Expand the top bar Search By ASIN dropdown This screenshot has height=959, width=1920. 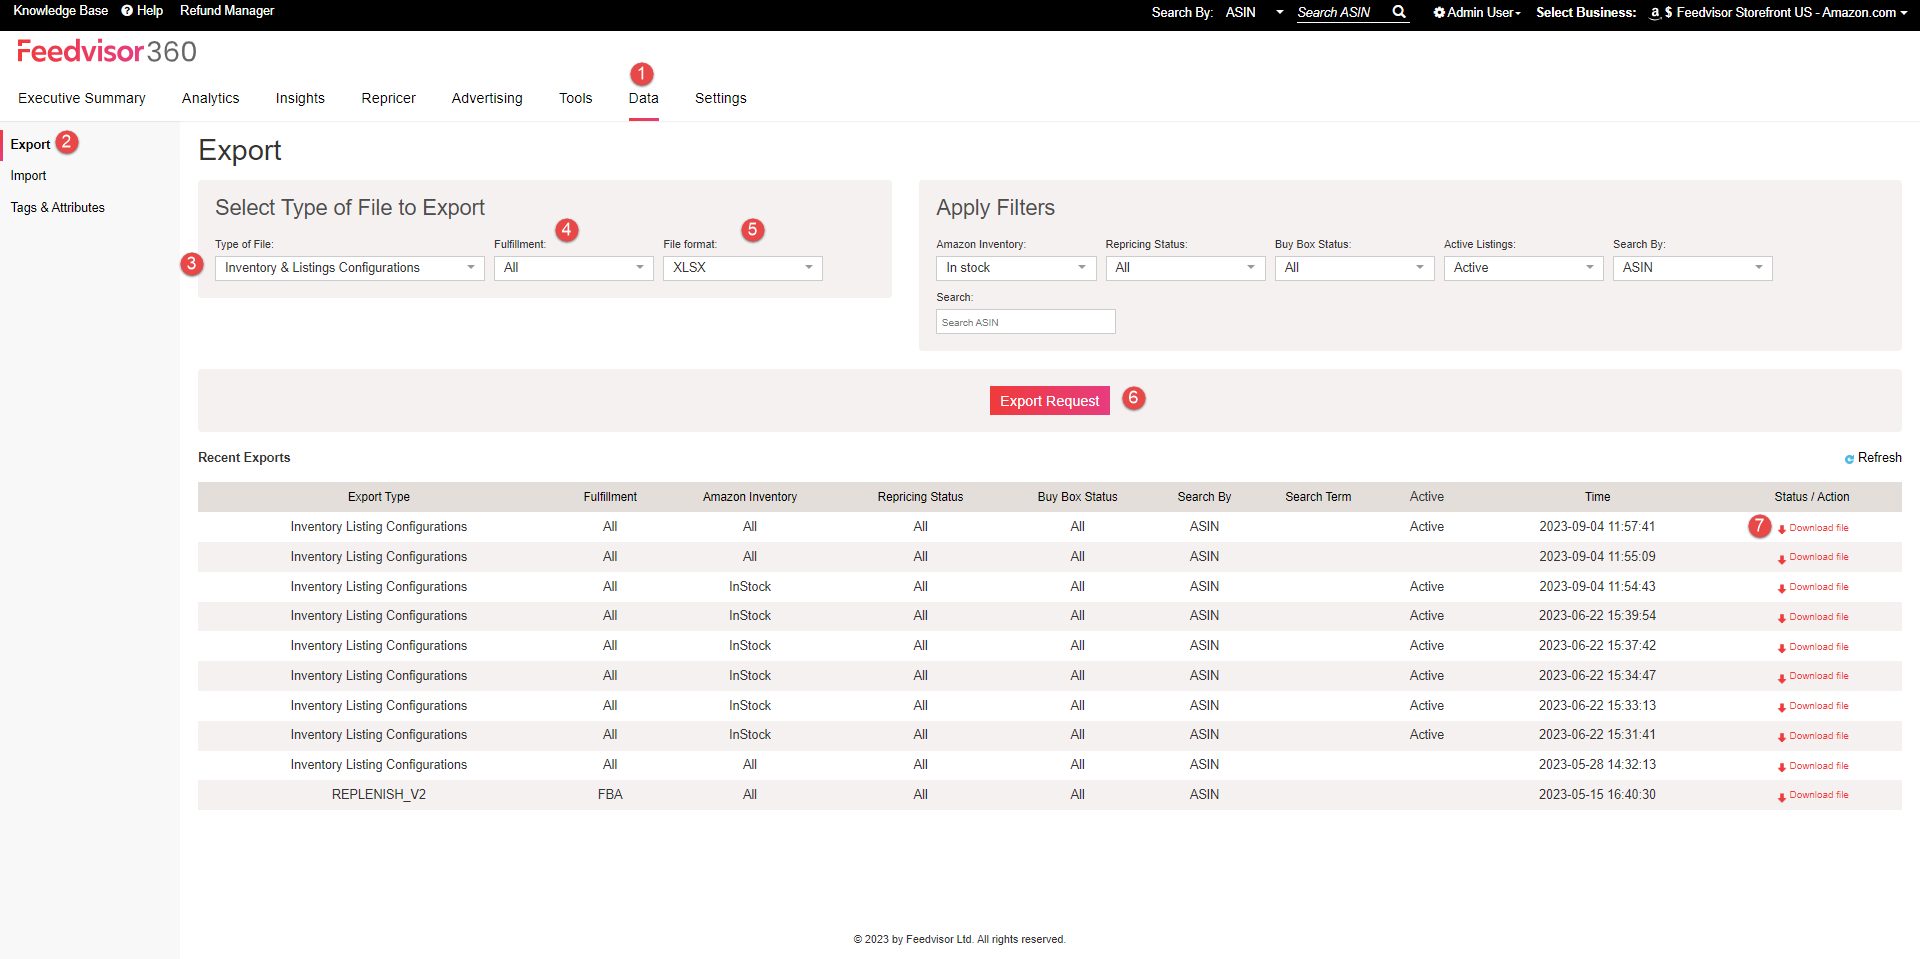point(1254,12)
